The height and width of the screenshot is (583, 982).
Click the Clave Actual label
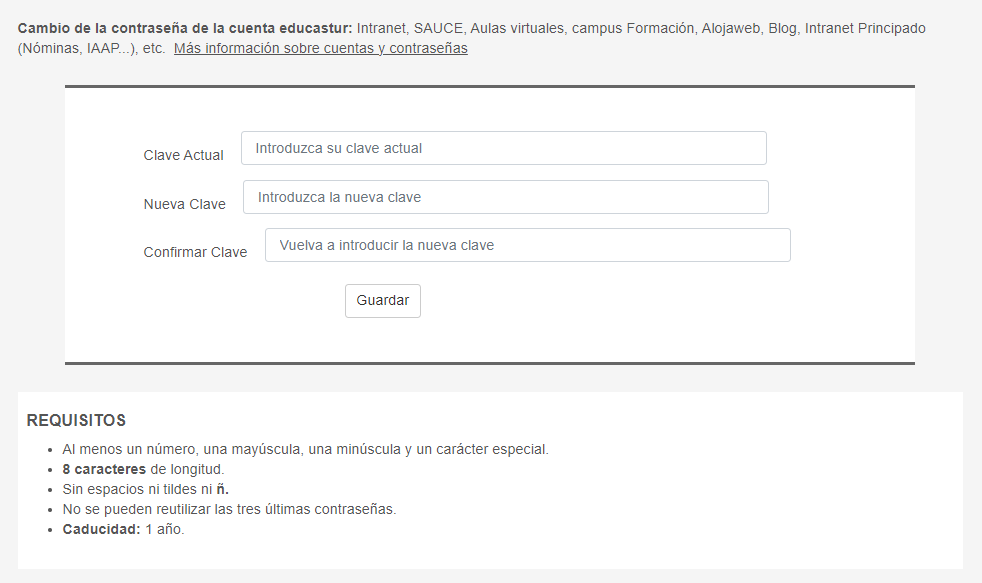[x=183, y=155]
